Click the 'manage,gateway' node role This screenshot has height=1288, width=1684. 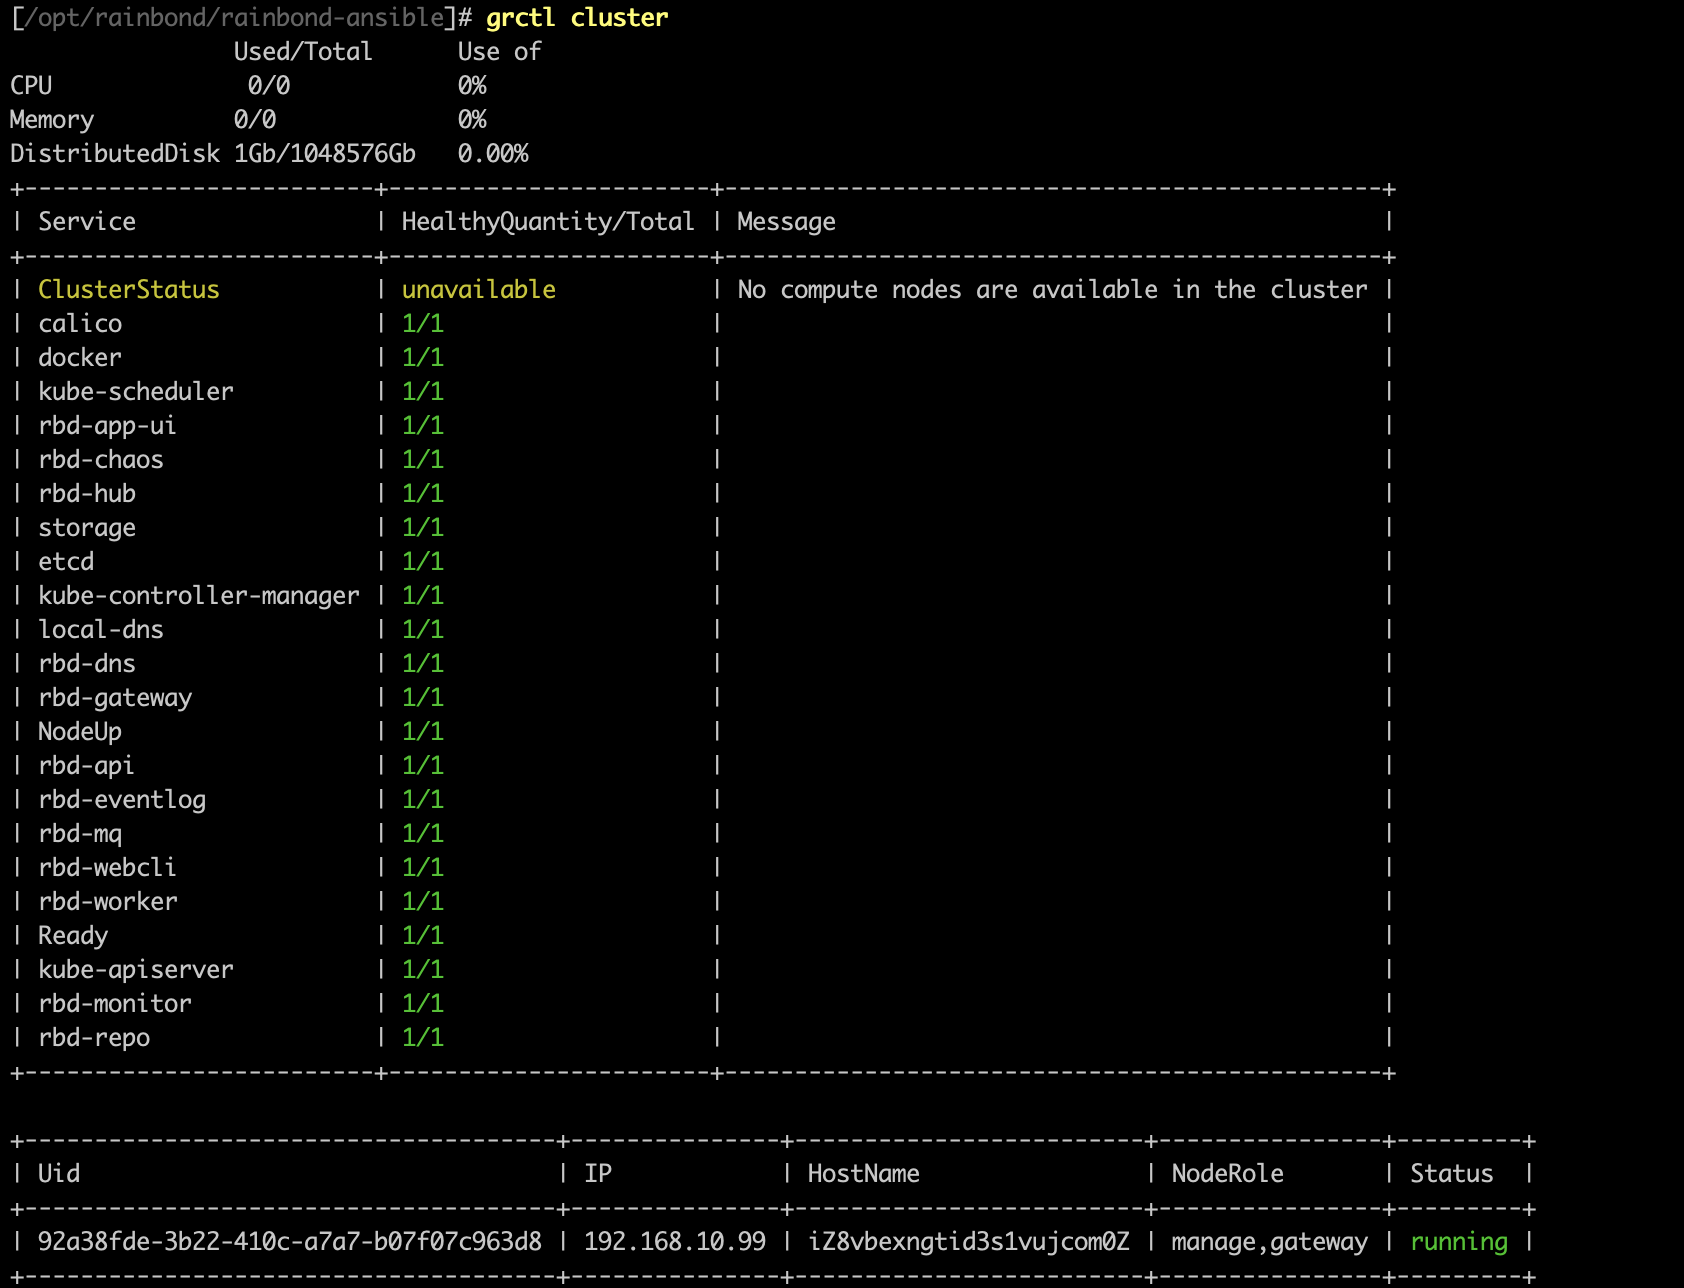[1270, 1242]
